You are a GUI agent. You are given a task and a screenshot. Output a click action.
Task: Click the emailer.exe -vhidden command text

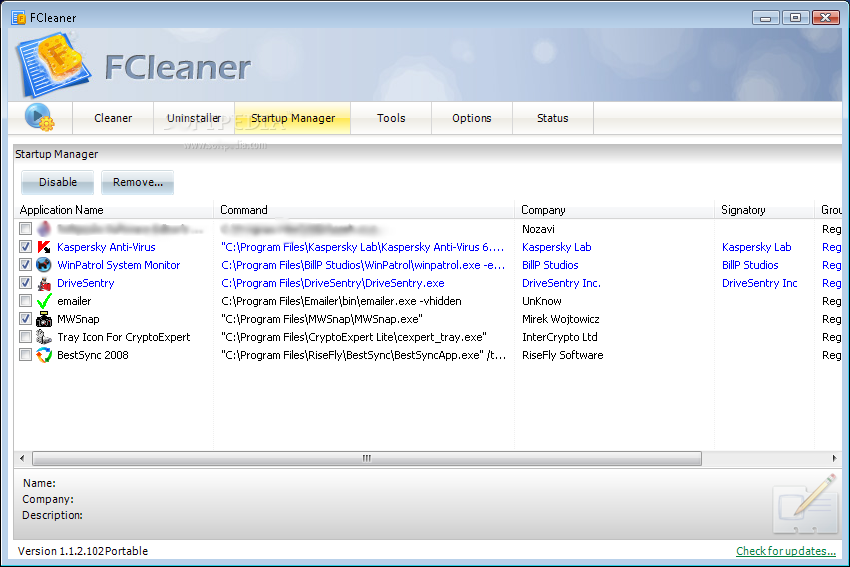pos(342,301)
